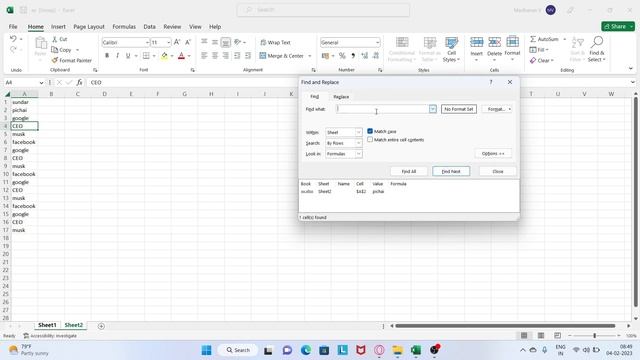Screen dimensions: 640x360
Task: Toggle Bold formatting in Font group
Action: point(107,56)
